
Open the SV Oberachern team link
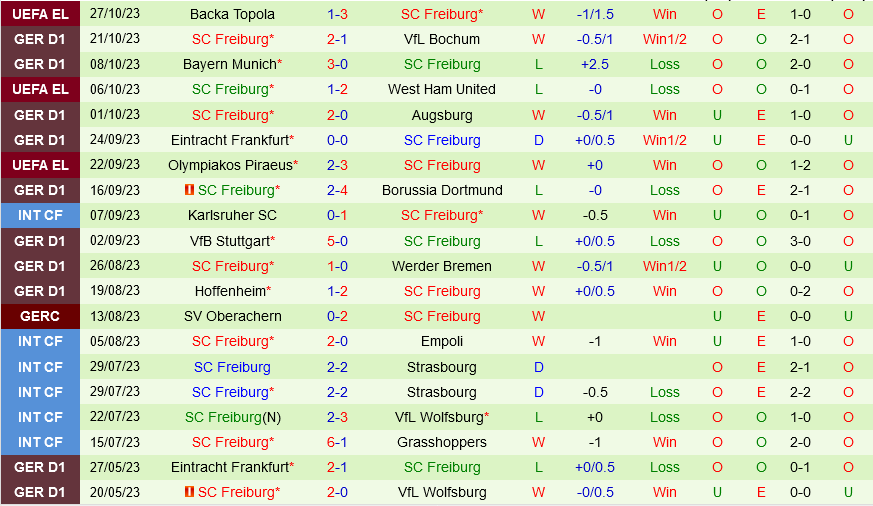232,316
